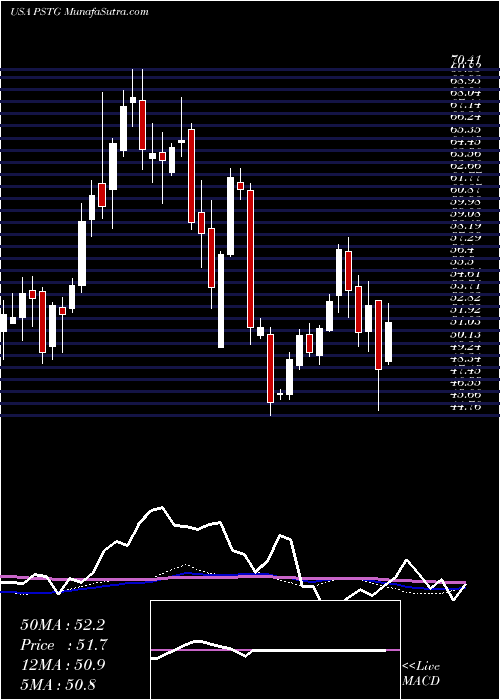Click the 70.41 price axis label

point(466,58)
